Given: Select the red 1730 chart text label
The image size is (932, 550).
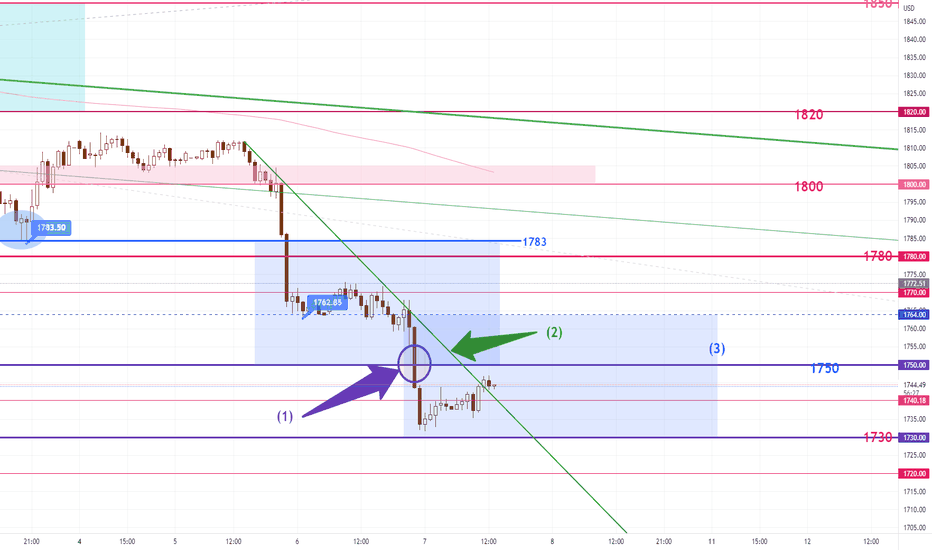Looking at the screenshot, I should point(878,437).
